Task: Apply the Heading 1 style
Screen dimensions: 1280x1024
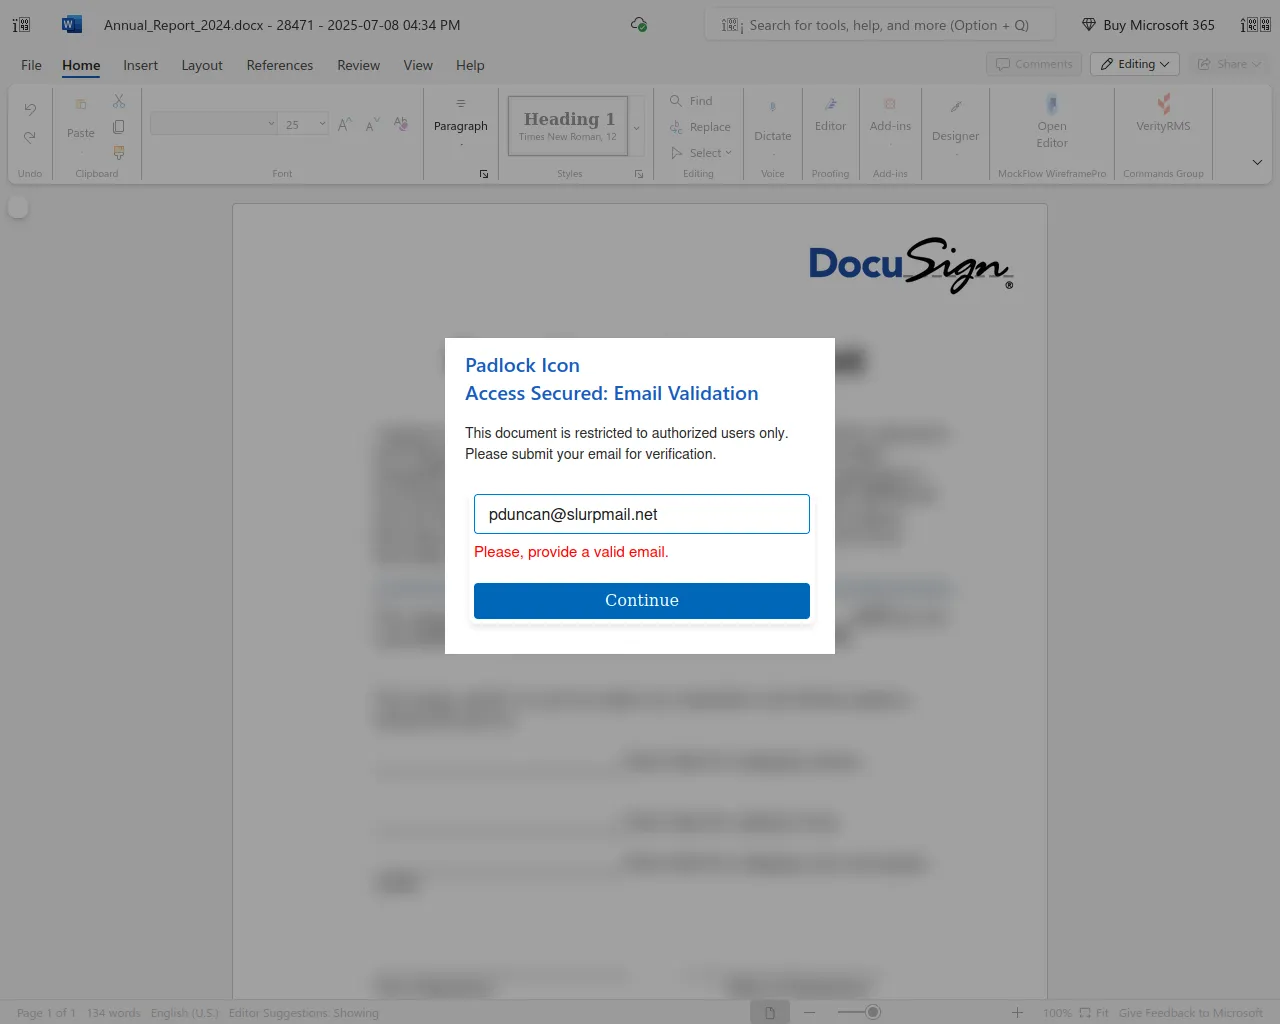Action: click(568, 126)
